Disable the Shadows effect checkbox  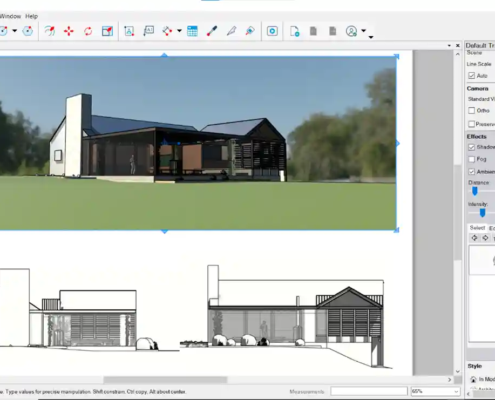471,147
